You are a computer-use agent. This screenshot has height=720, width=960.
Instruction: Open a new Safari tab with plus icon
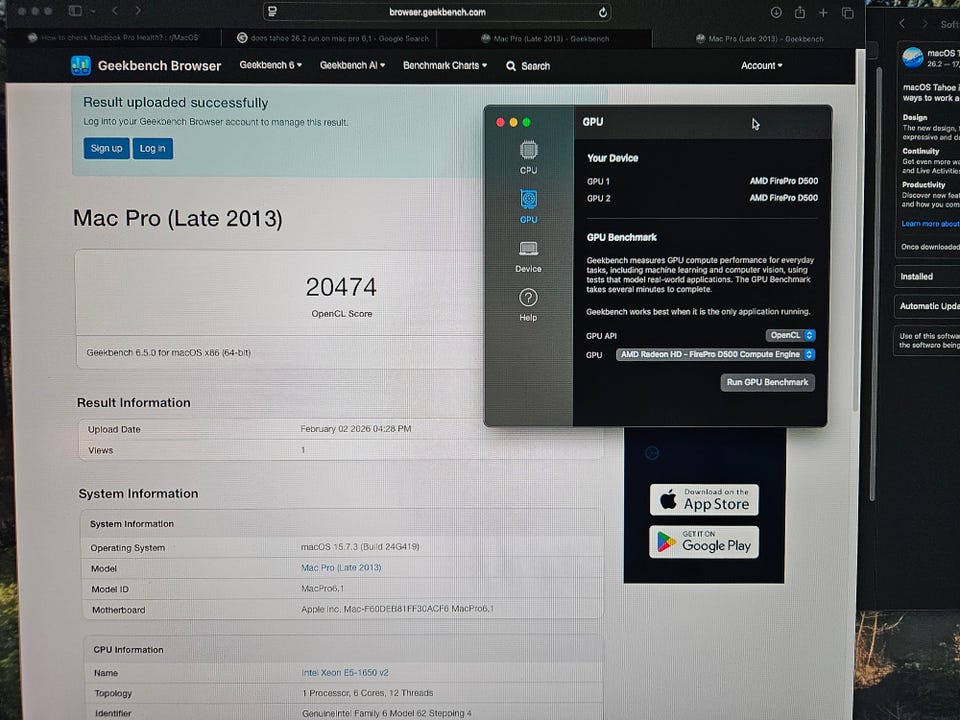(823, 12)
